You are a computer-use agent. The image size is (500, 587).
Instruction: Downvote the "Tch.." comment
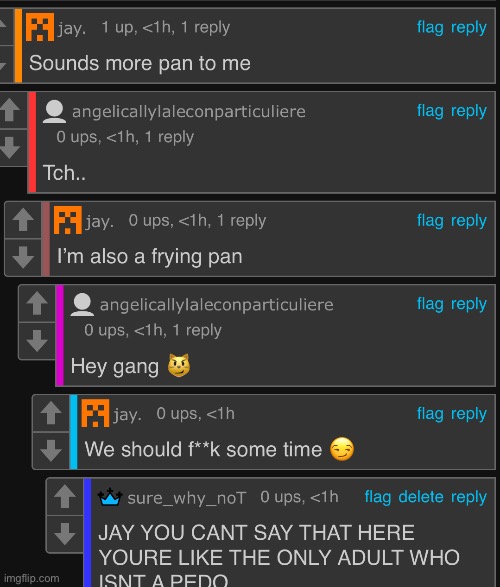[x=10, y=147]
